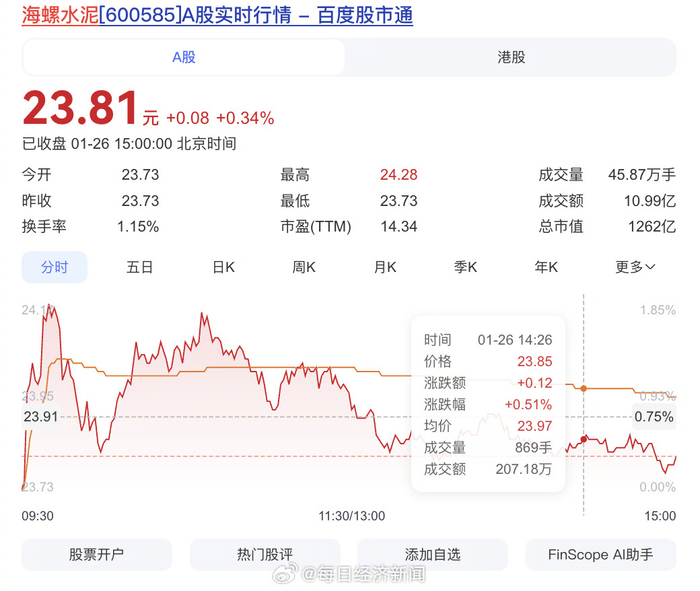700x591 pixels.
Task: Click the 股票开户 button
Action: (96, 554)
